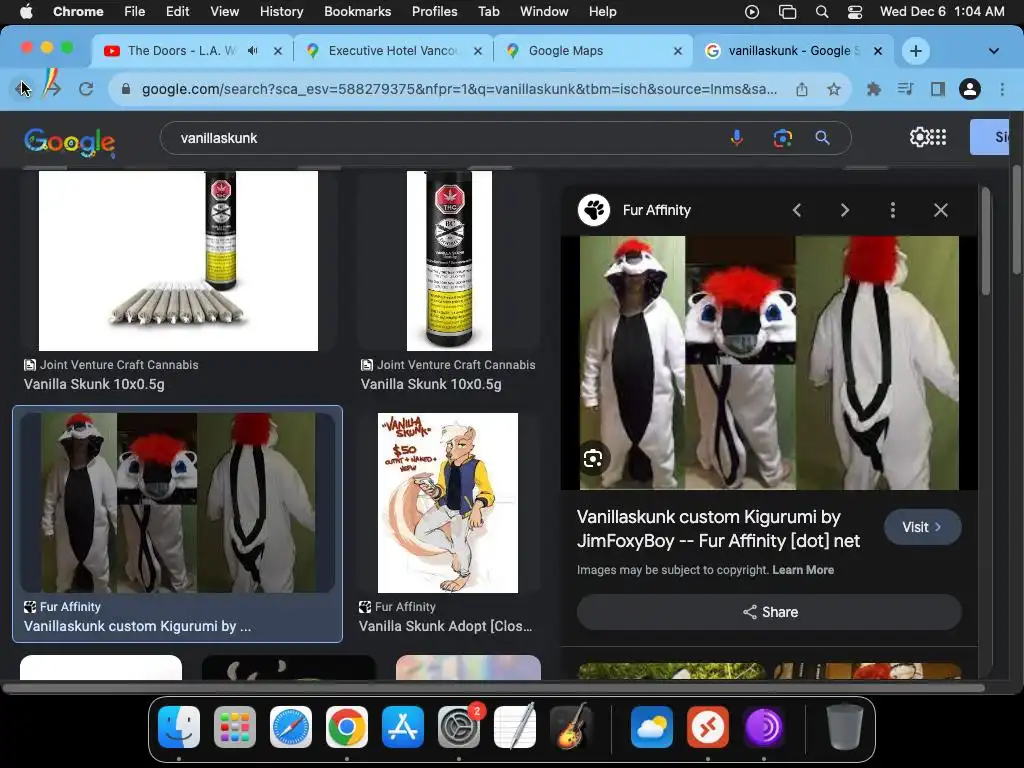Open the Apple menu
The width and height of the screenshot is (1024, 768).
click(x=26, y=12)
